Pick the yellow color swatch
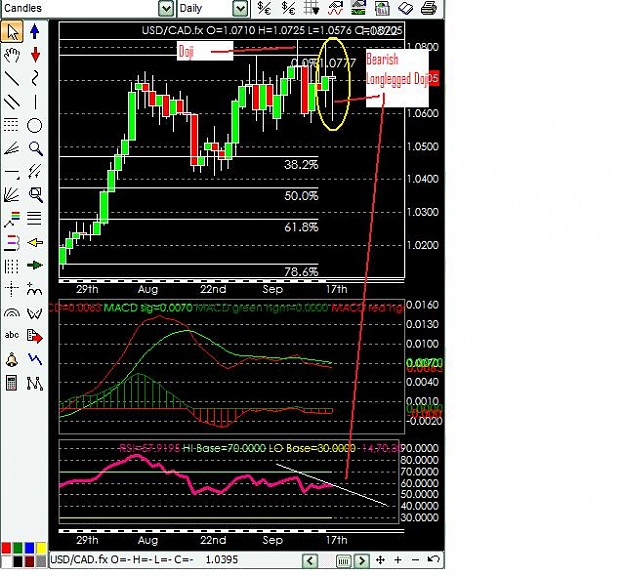 [x=41, y=548]
